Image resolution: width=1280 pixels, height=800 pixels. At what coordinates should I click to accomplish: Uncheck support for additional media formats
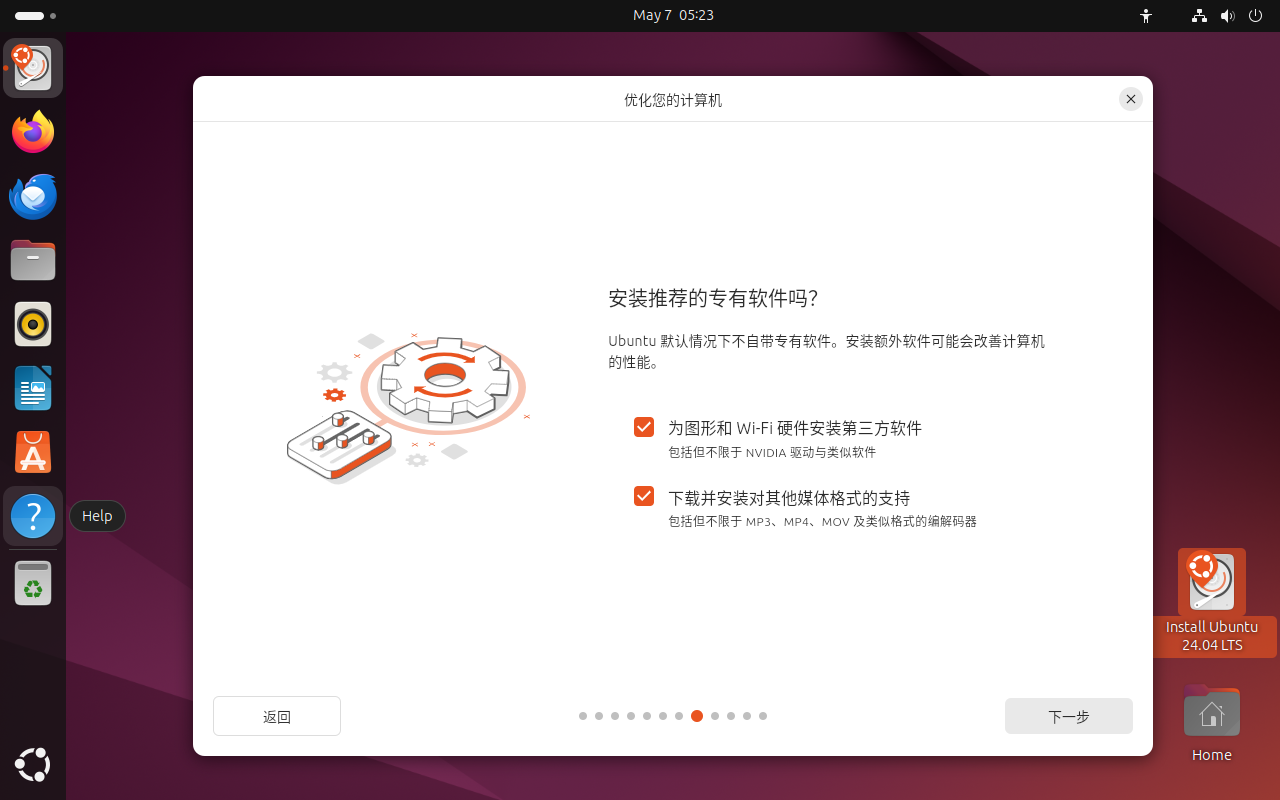pyautogui.click(x=644, y=495)
